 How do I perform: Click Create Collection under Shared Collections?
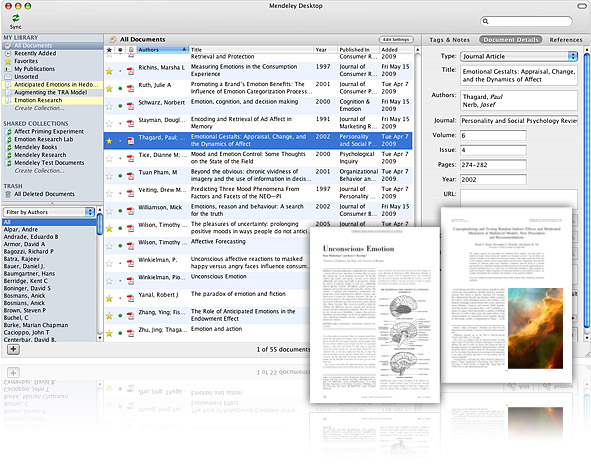click(x=39, y=171)
